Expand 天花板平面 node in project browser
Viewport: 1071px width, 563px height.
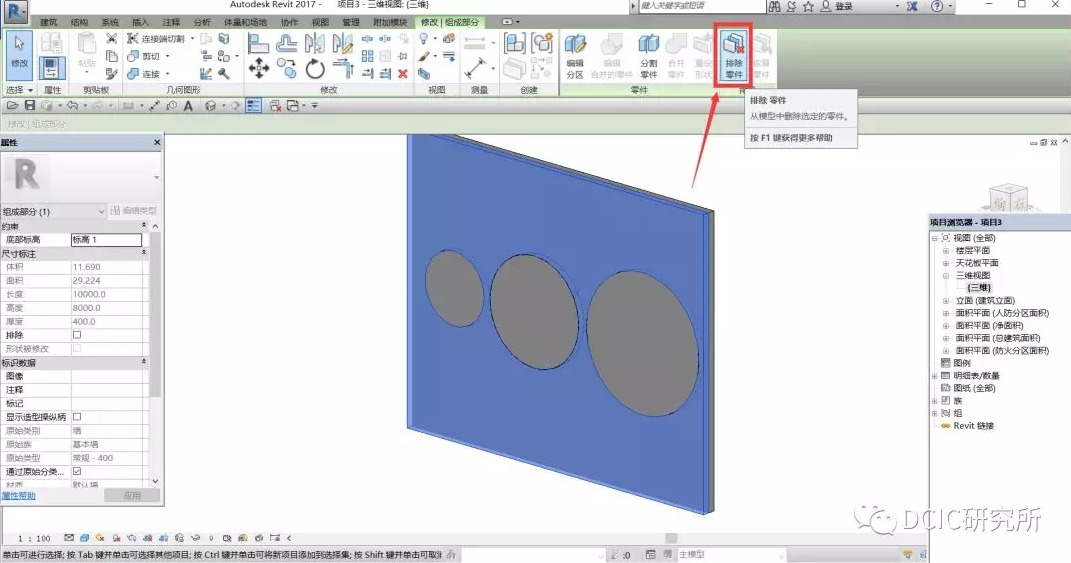946,263
